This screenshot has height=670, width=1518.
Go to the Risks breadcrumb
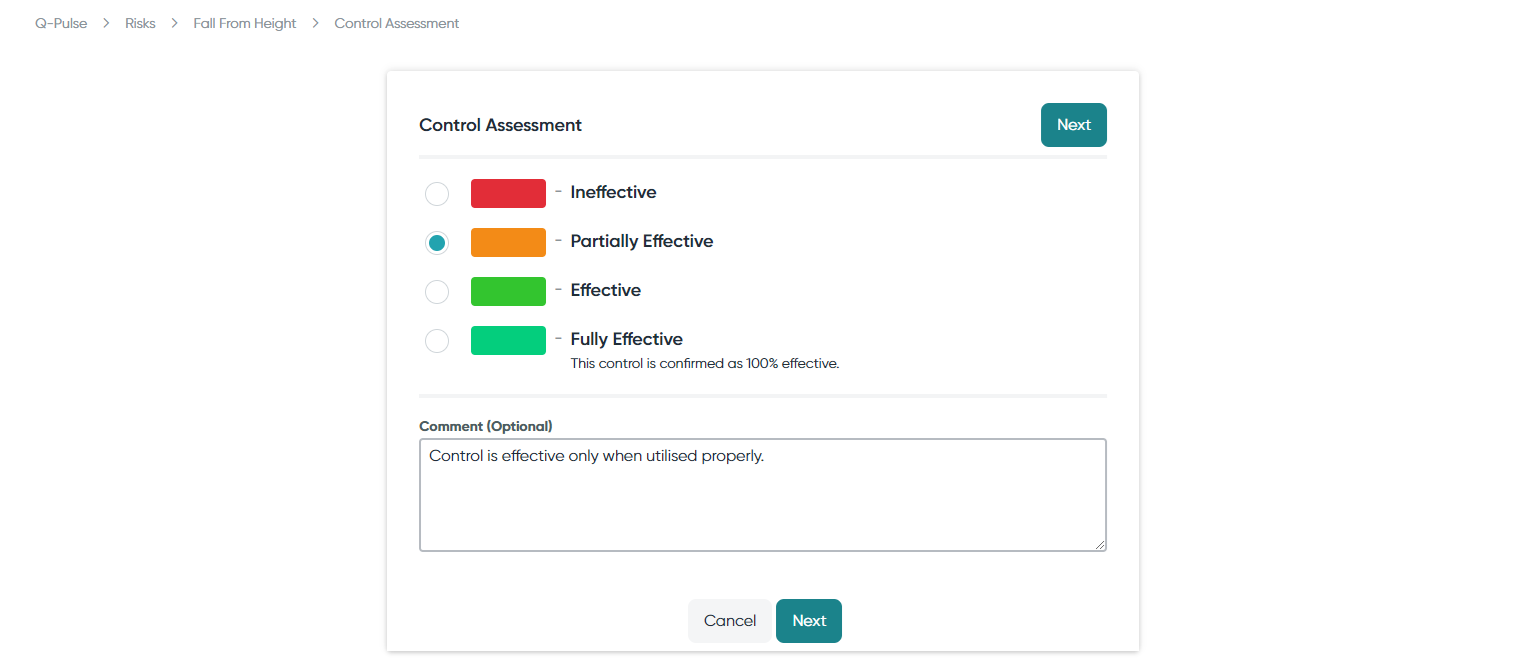[x=140, y=23]
